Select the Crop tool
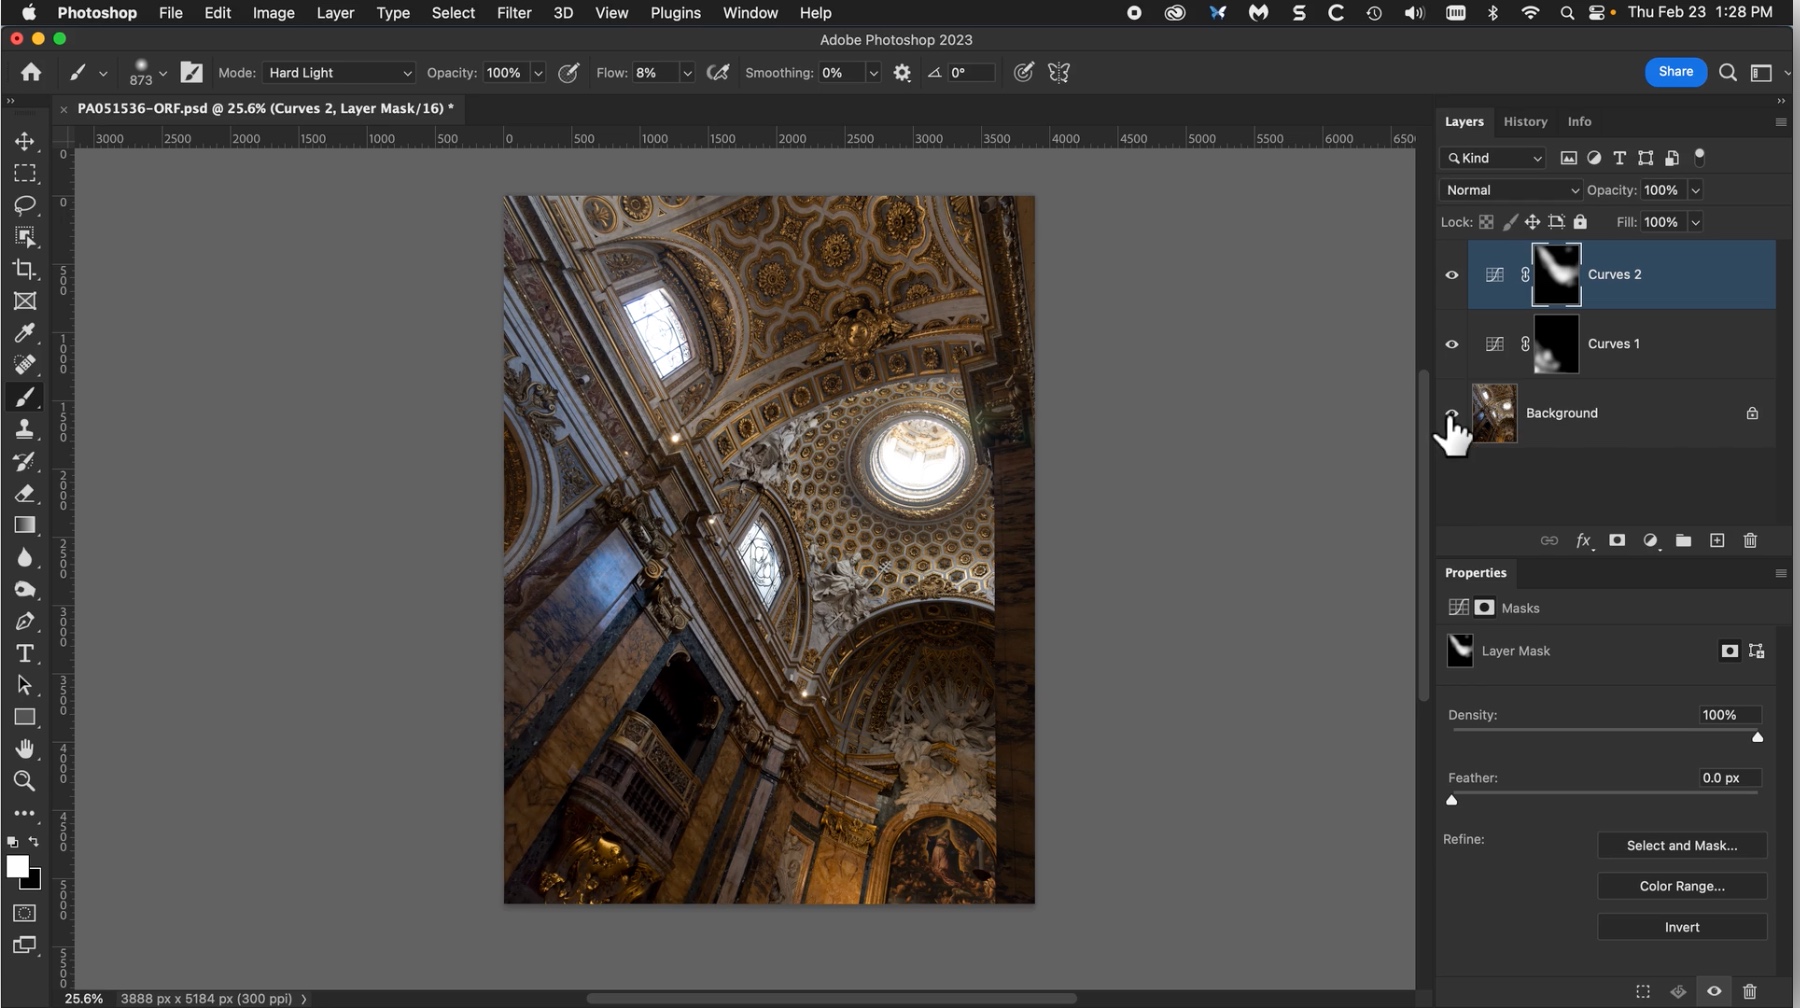Image resolution: width=1800 pixels, height=1008 pixels. coord(25,269)
